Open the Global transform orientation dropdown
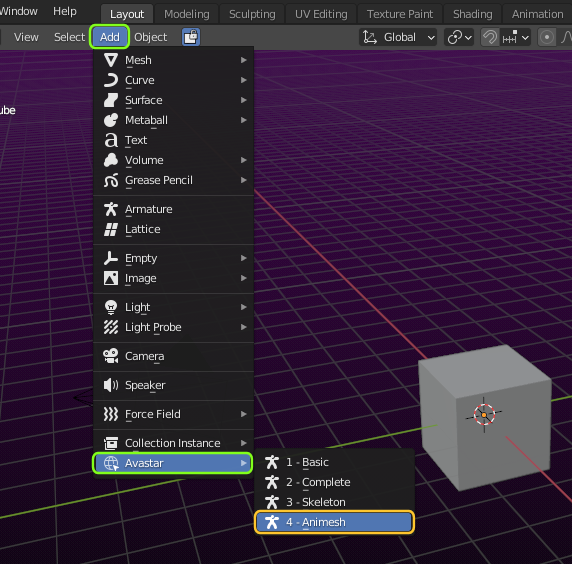572x564 pixels. tap(398, 37)
